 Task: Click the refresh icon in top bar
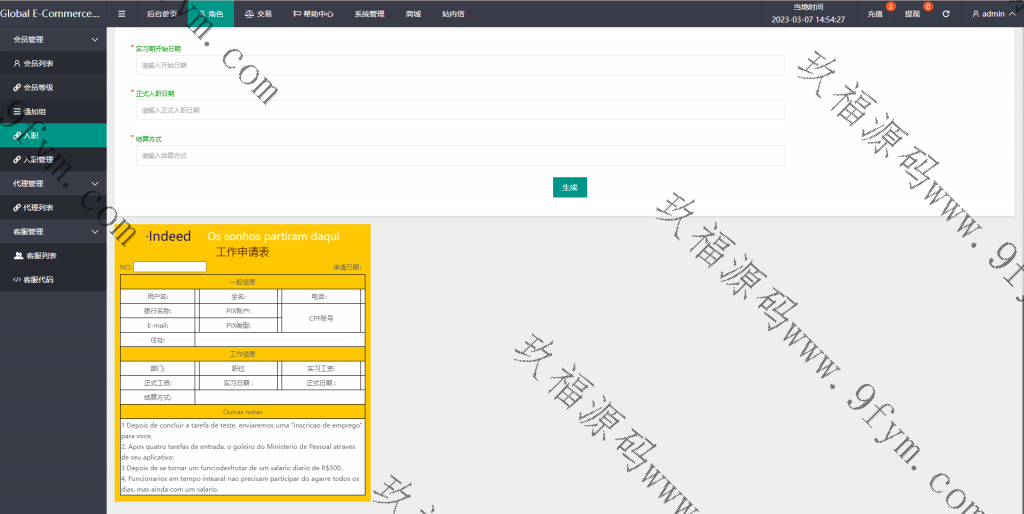[x=946, y=14]
